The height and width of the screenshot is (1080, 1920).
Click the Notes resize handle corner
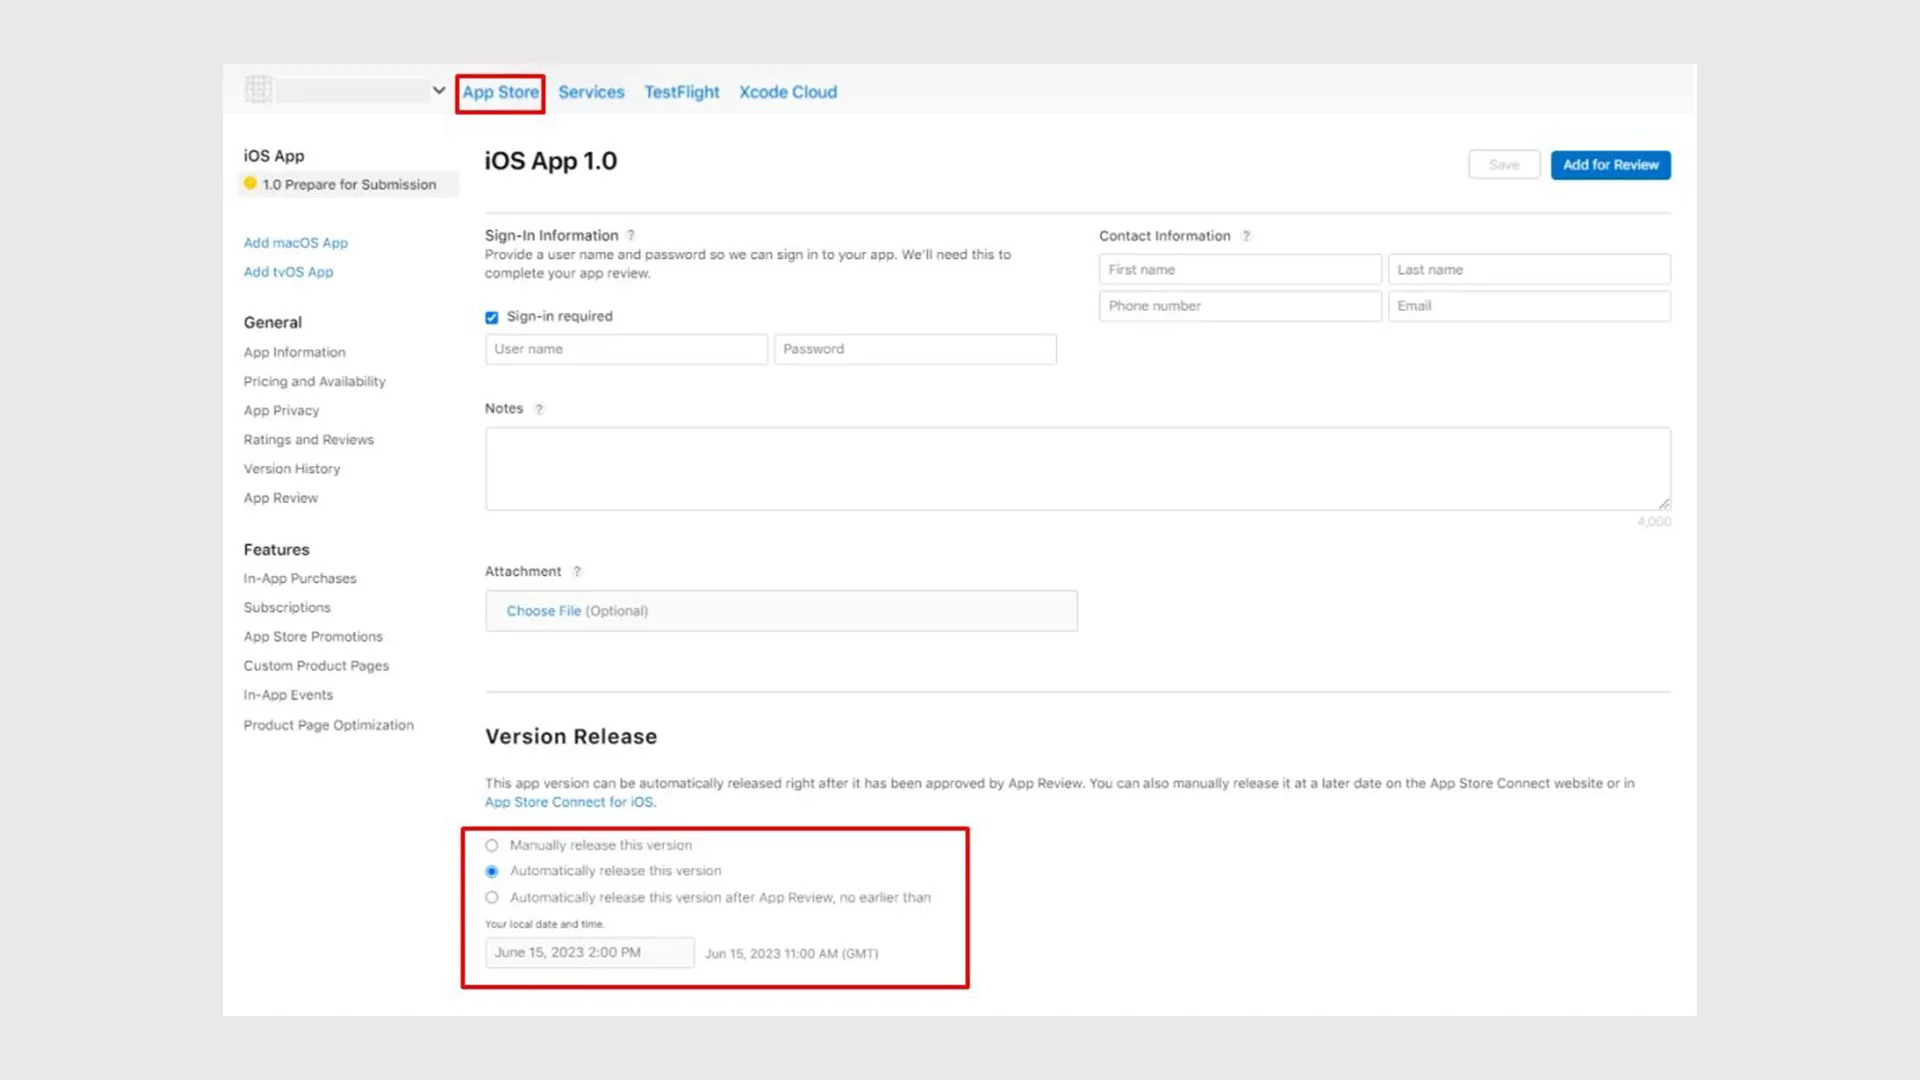click(1664, 504)
